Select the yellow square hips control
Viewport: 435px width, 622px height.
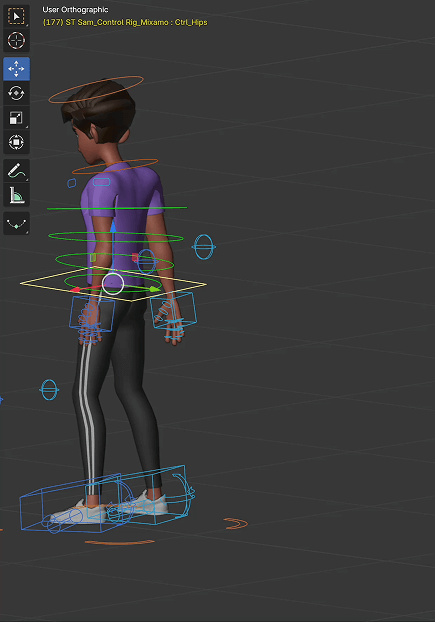pos(113,284)
